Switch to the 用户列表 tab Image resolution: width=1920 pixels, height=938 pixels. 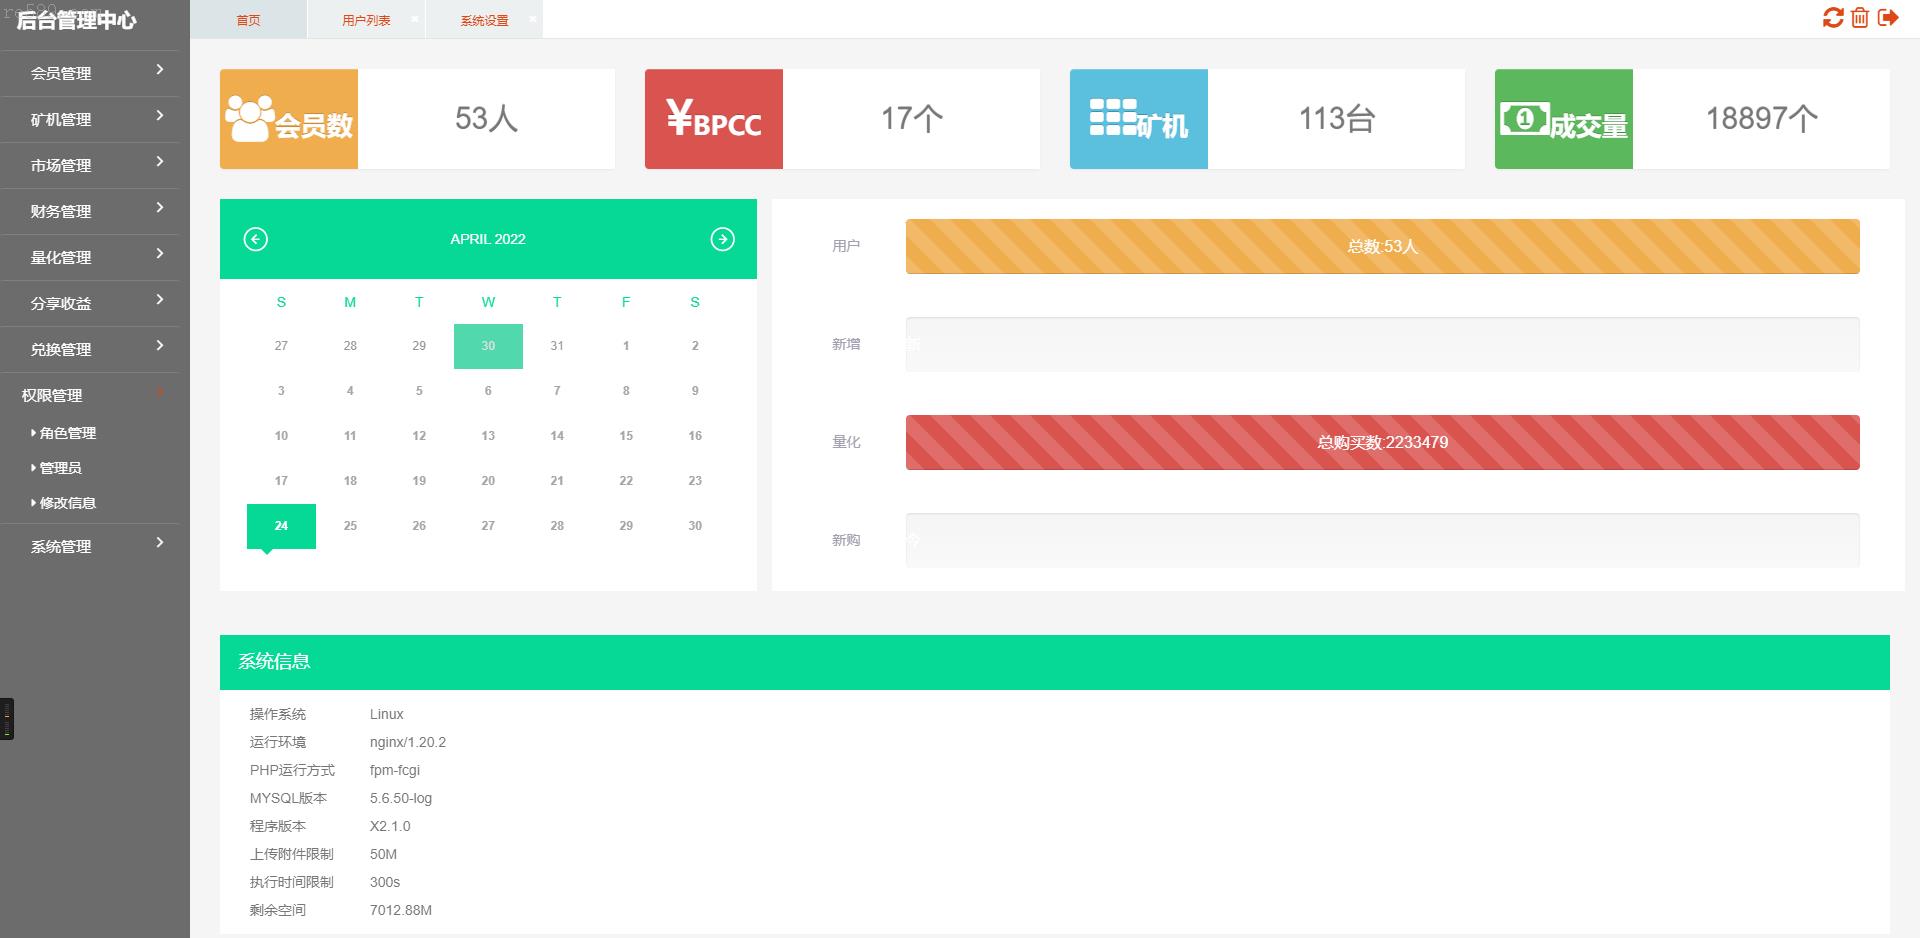(366, 20)
